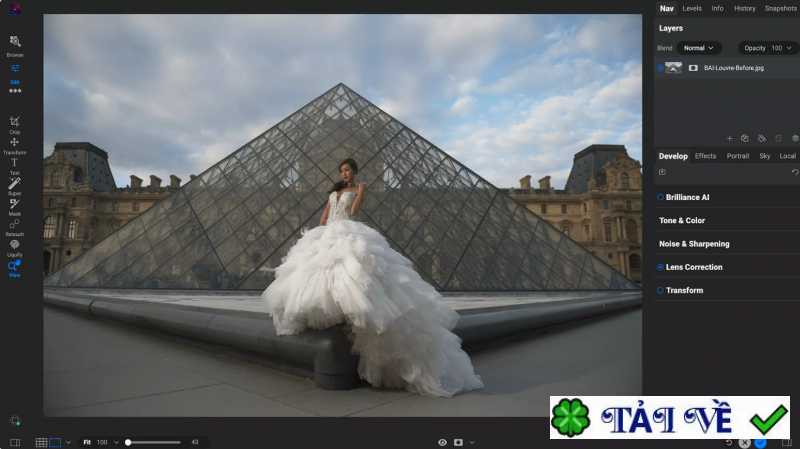Click the new blank layer icon

click(x=778, y=138)
